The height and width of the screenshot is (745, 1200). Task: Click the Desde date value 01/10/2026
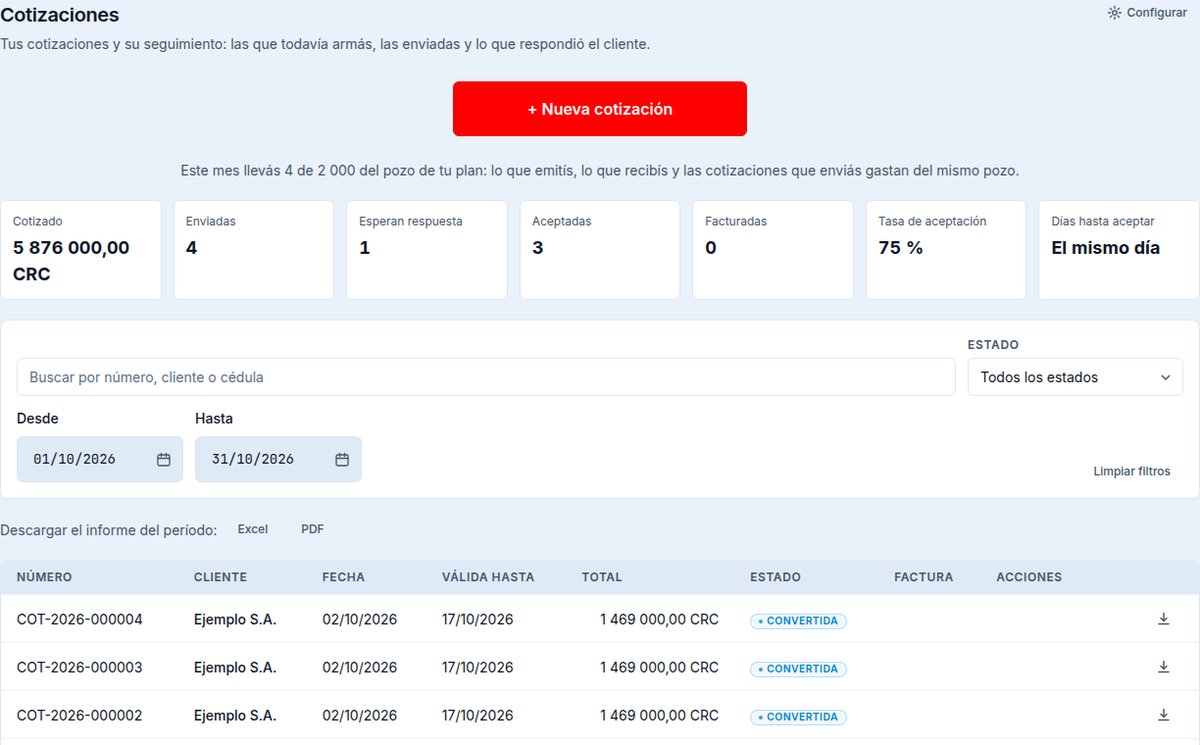click(x=75, y=459)
